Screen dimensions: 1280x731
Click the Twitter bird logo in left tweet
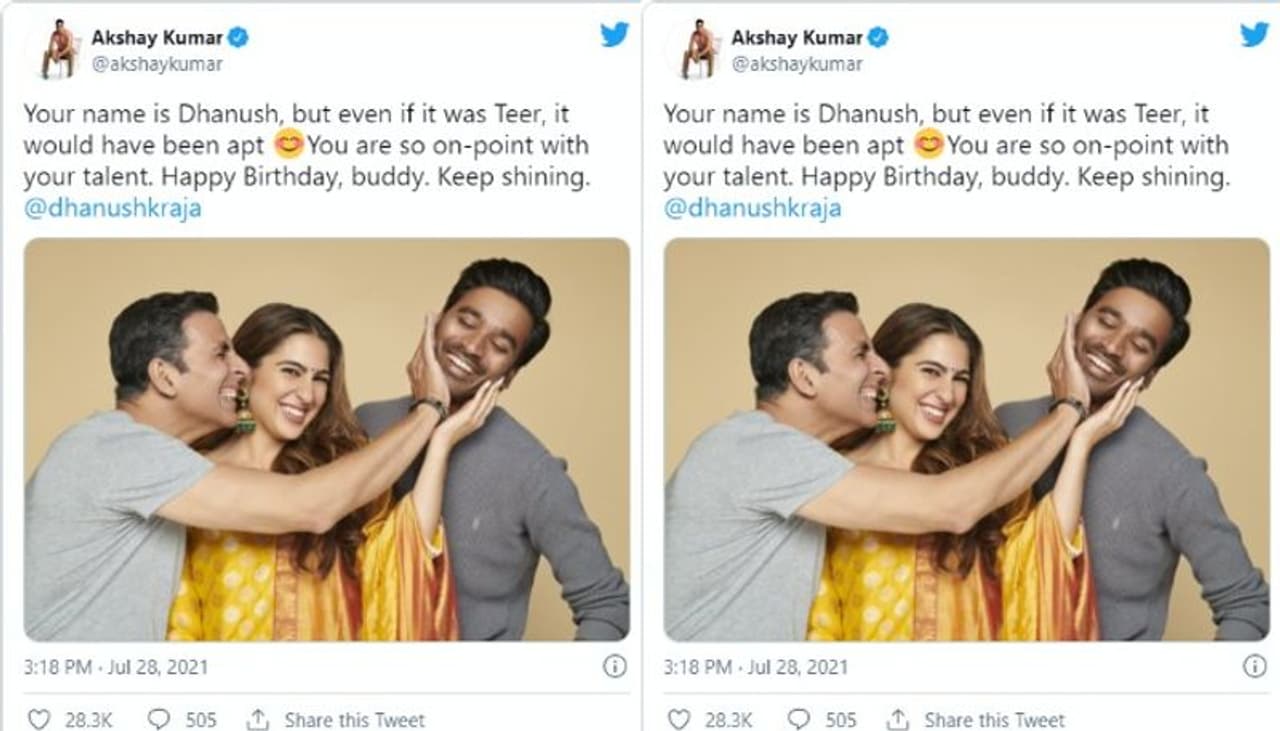click(614, 35)
